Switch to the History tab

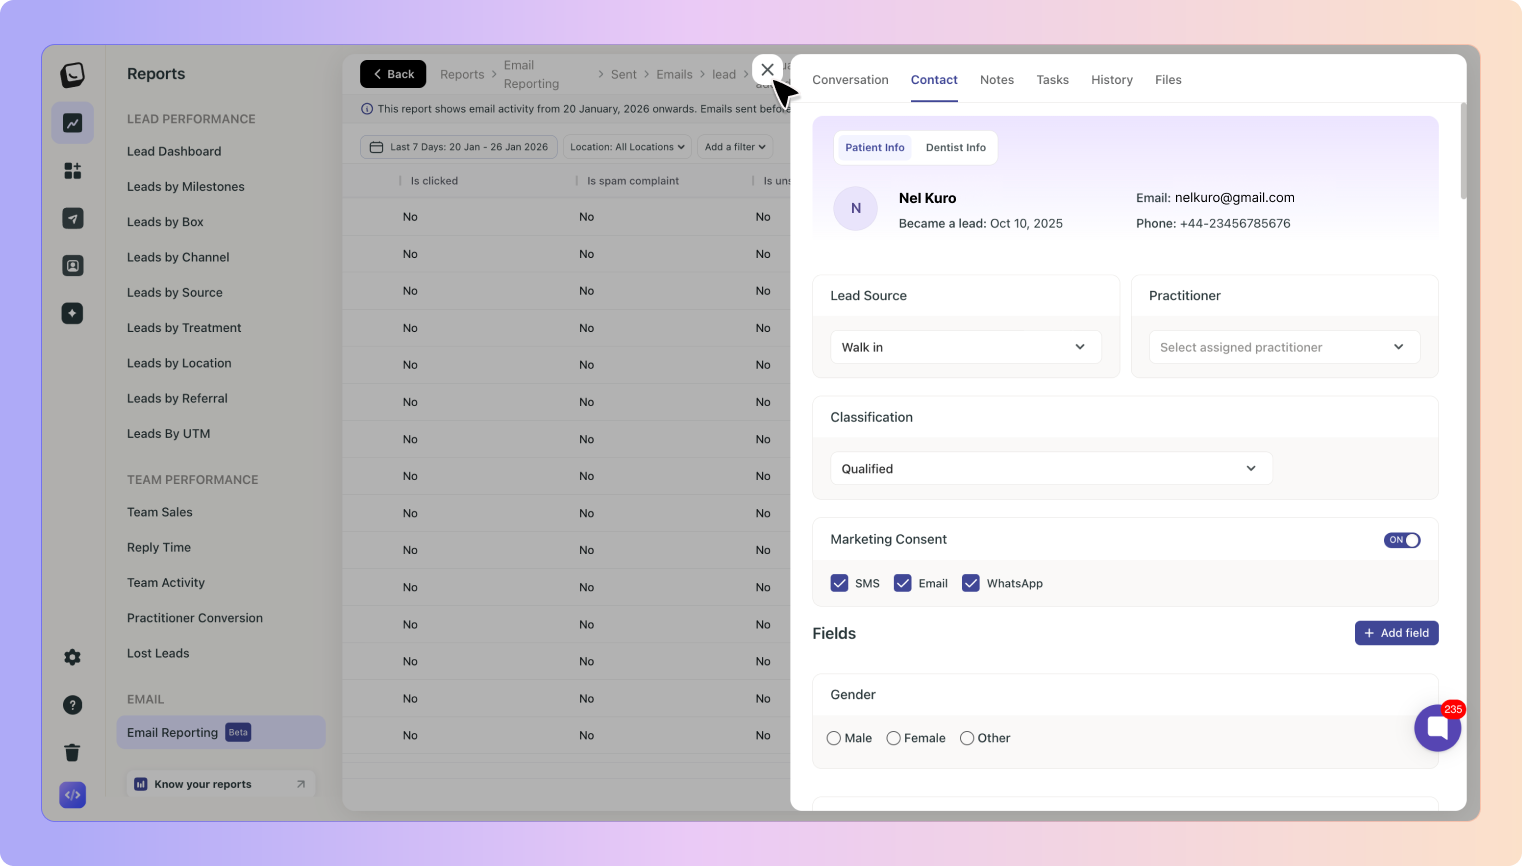coord(1112,80)
